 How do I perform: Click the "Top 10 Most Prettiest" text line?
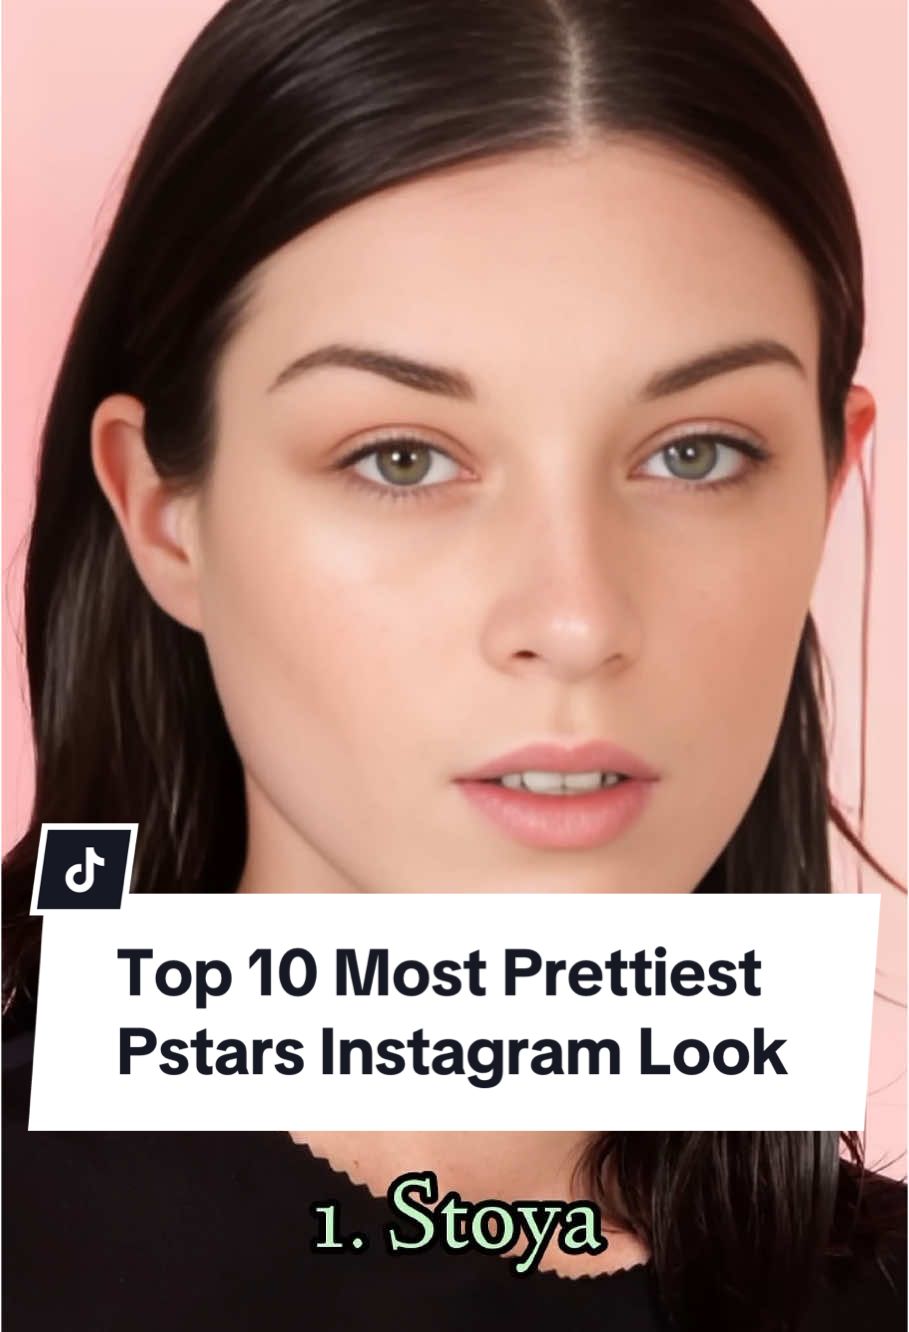pyautogui.click(x=439, y=972)
